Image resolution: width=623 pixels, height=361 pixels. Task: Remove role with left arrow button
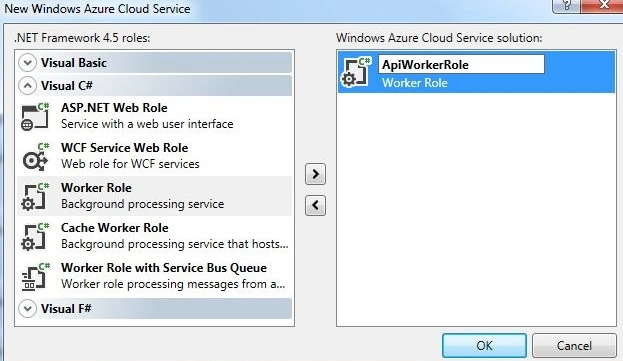coord(315,205)
